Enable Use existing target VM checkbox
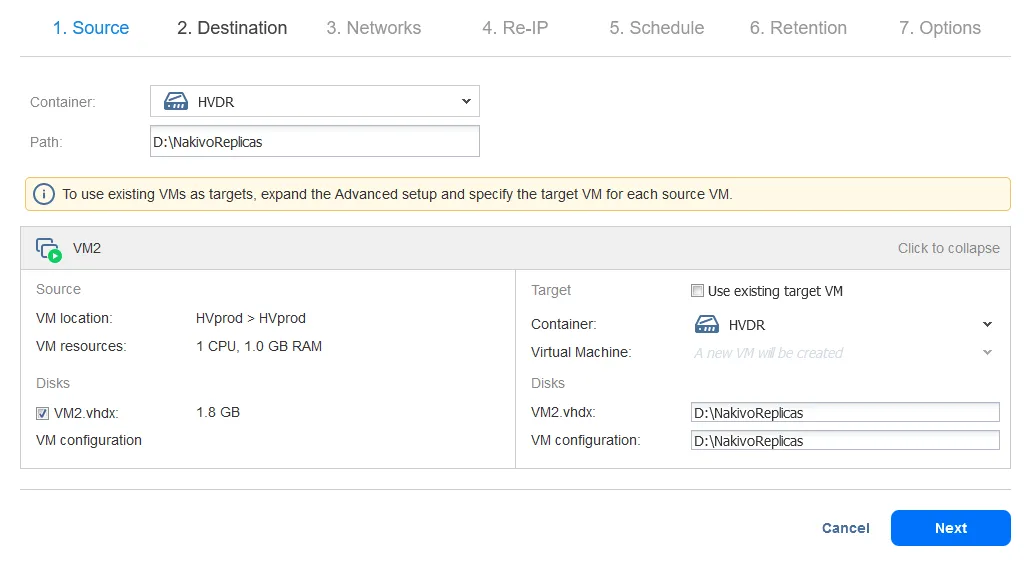The width and height of the screenshot is (1031, 566). (x=697, y=291)
